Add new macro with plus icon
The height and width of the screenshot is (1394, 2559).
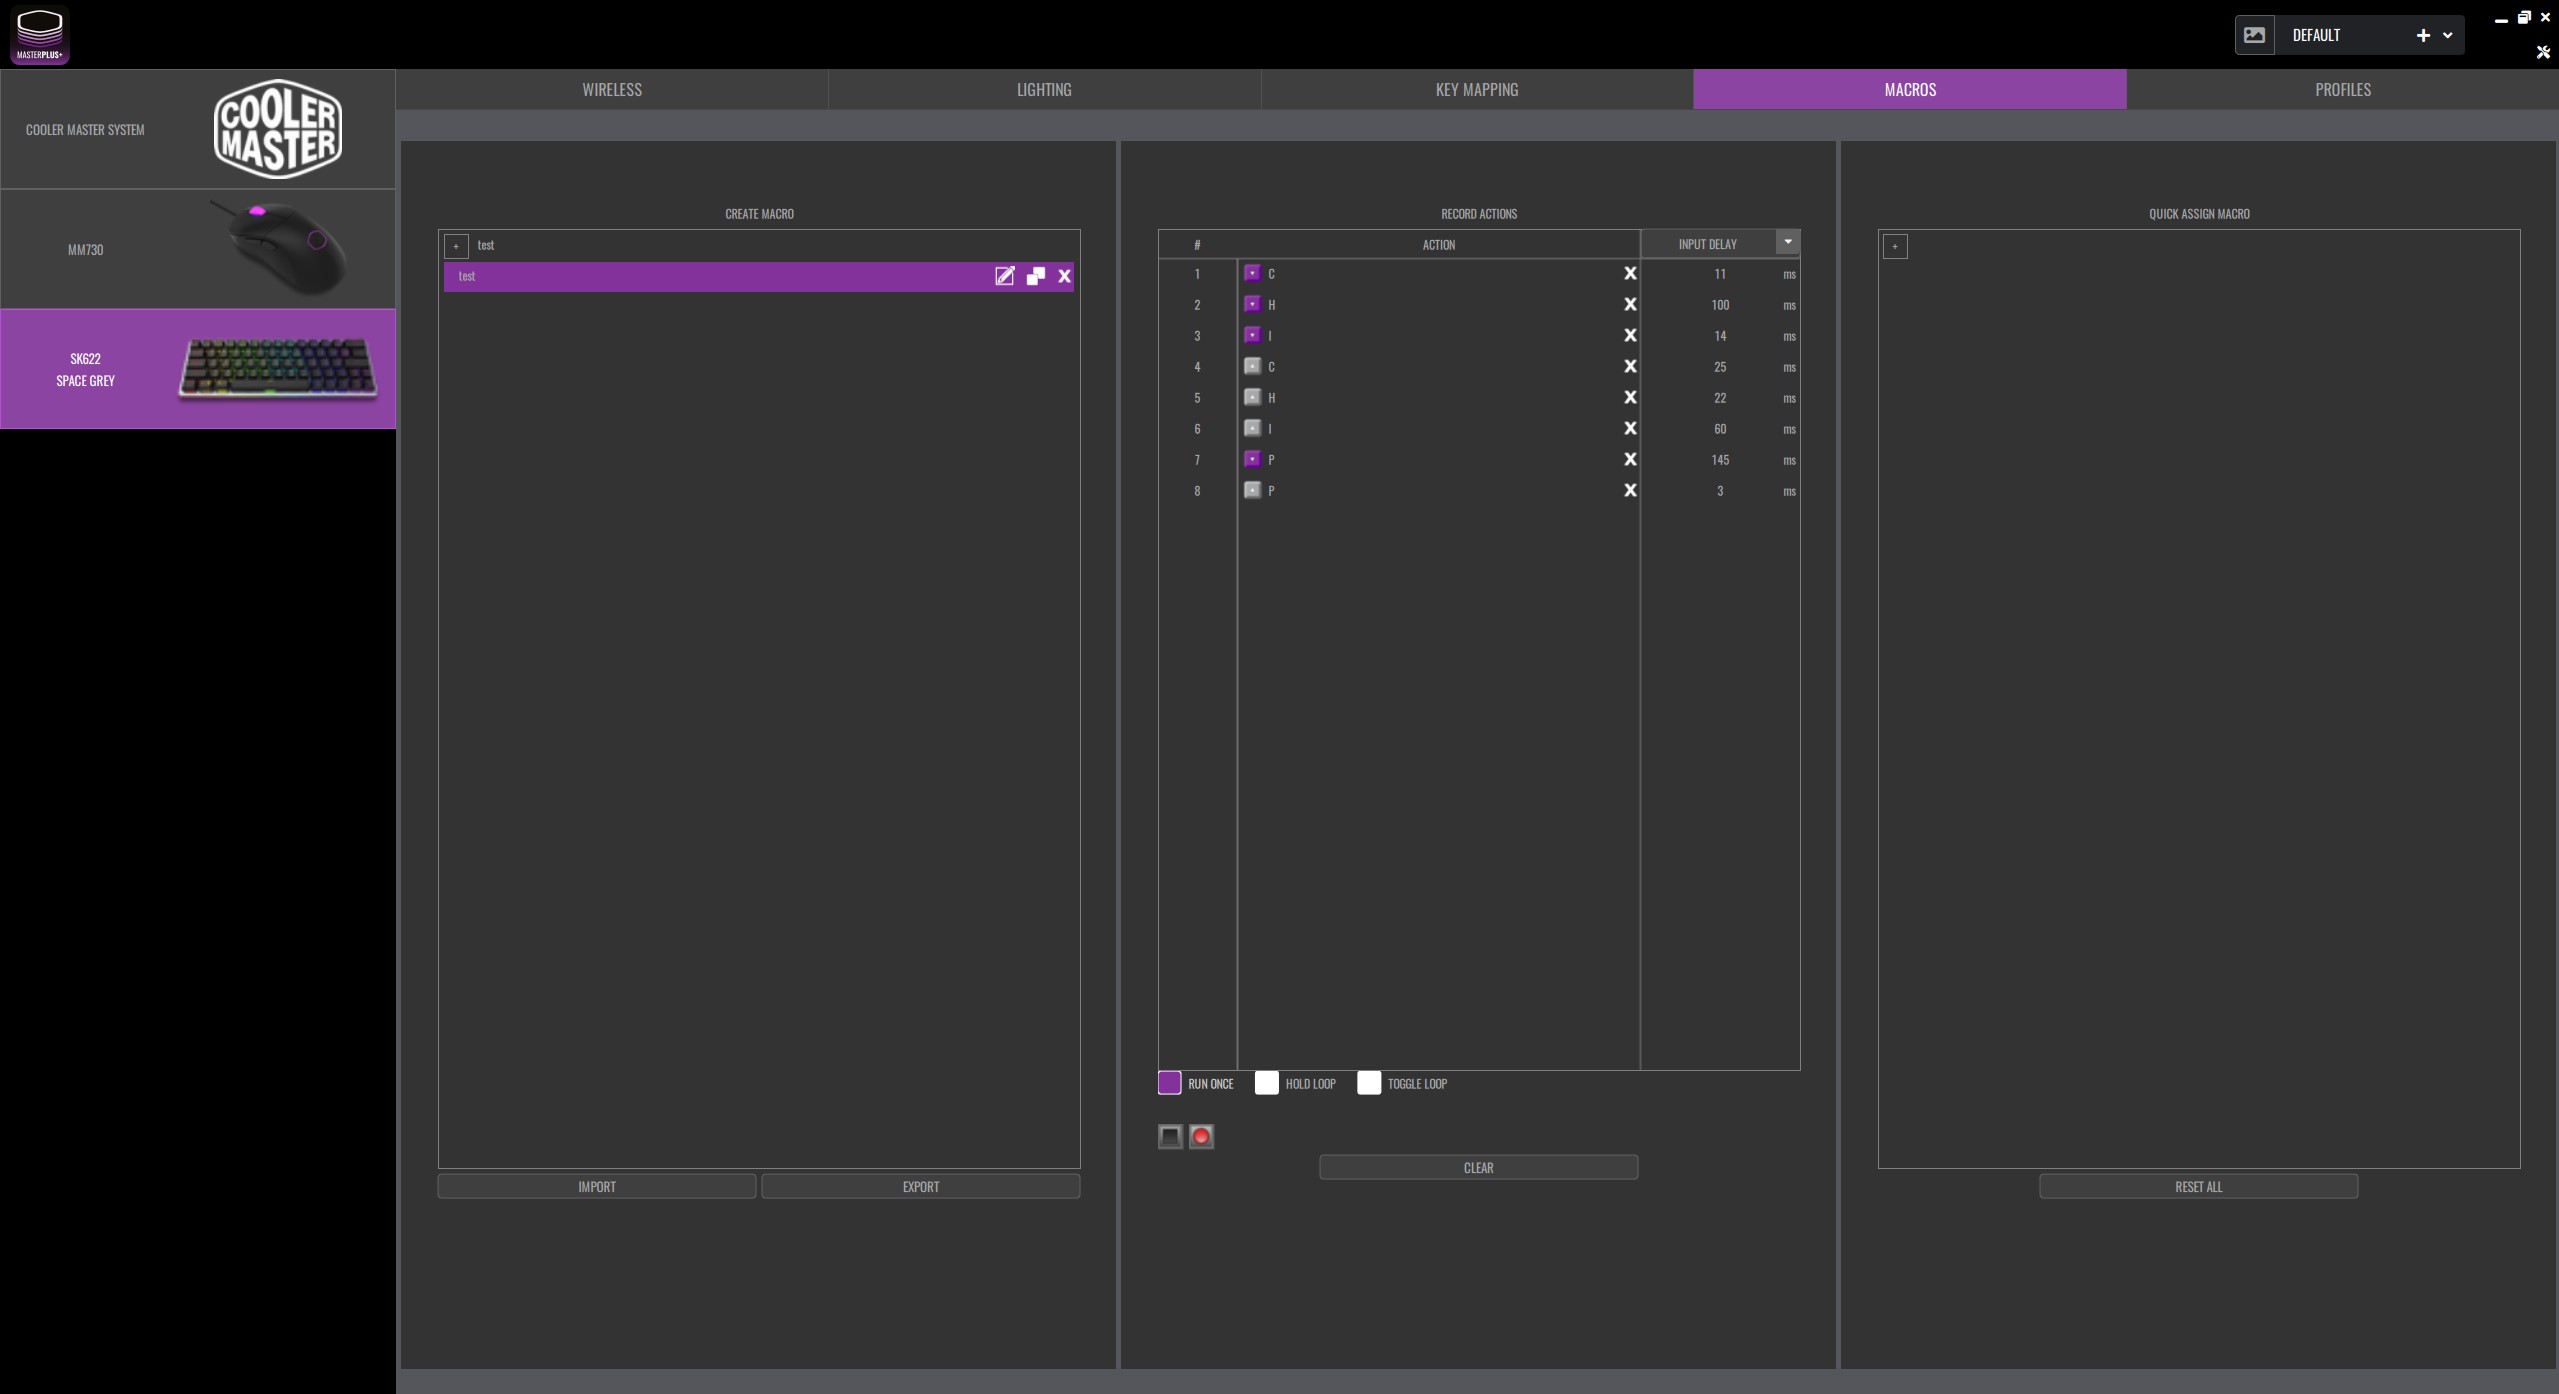coord(456,246)
